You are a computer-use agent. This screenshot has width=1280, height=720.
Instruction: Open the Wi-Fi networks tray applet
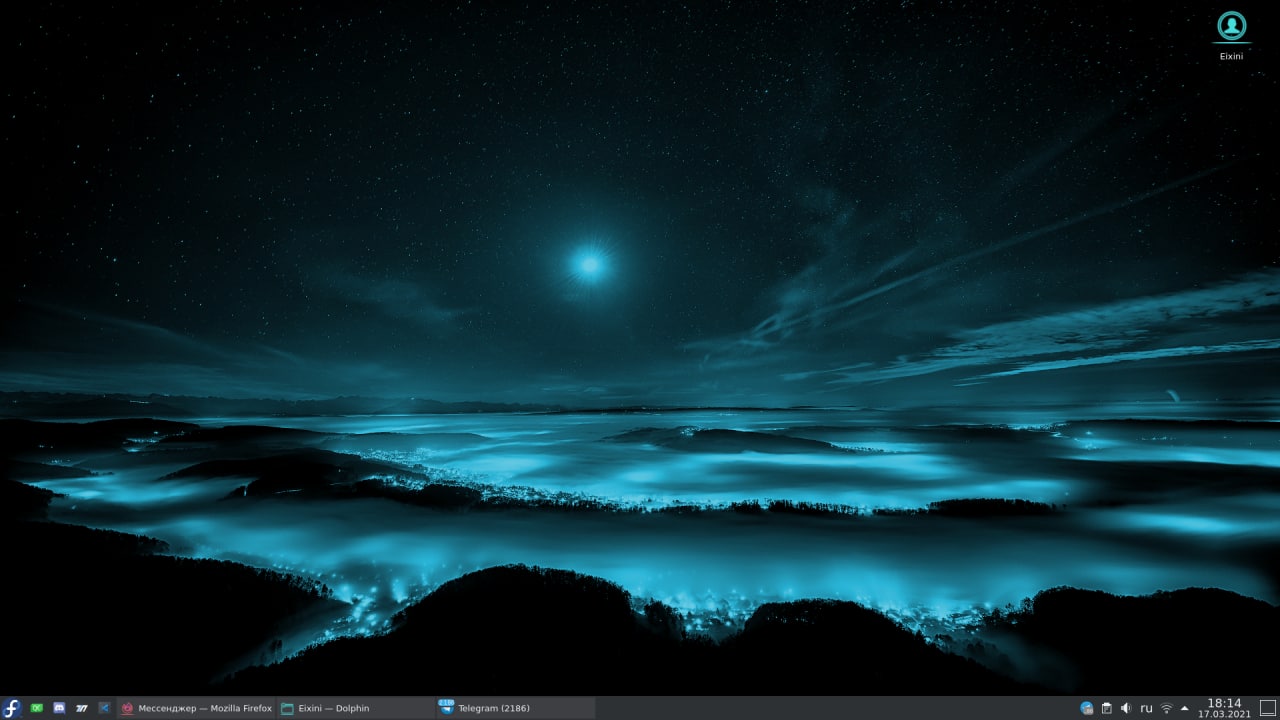tap(1166, 708)
